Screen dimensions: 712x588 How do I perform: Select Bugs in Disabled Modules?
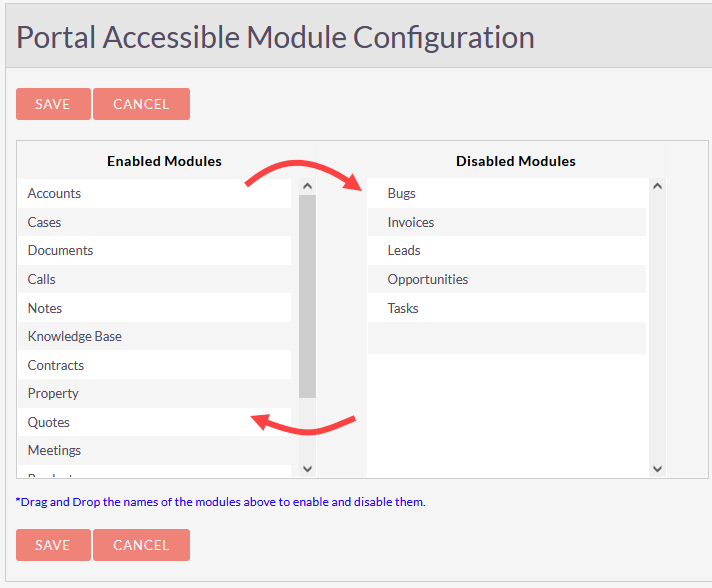click(402, 193)
